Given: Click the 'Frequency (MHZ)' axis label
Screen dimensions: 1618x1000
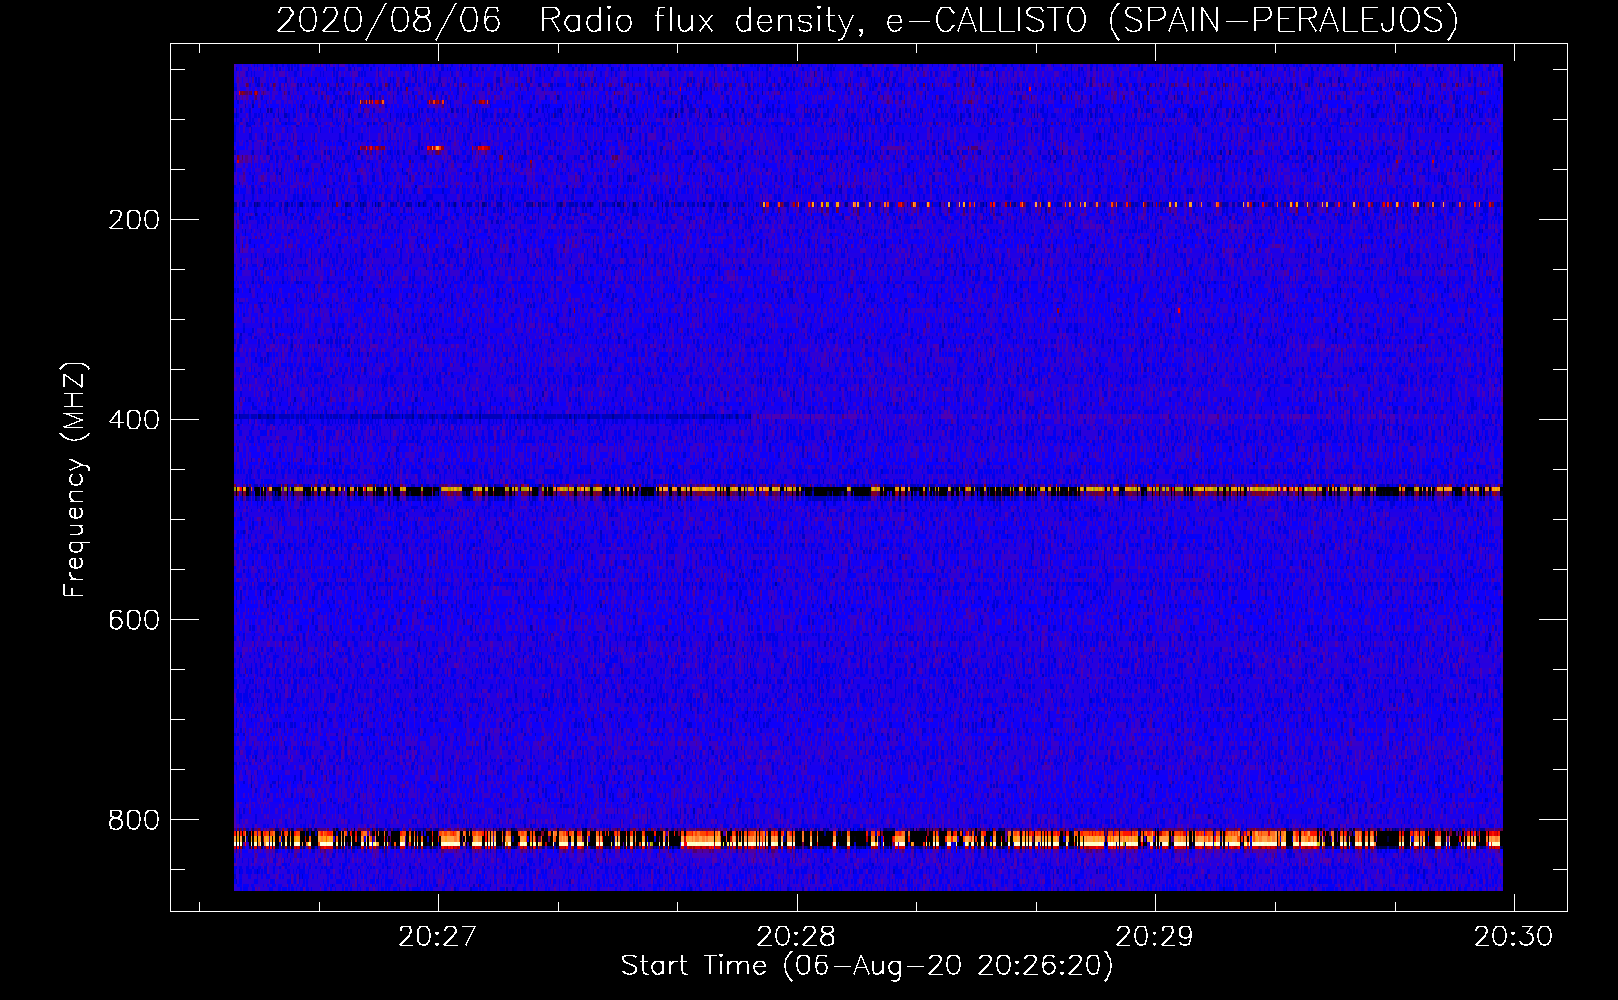Looking at the screenshot, I should (x=75, y=479).
